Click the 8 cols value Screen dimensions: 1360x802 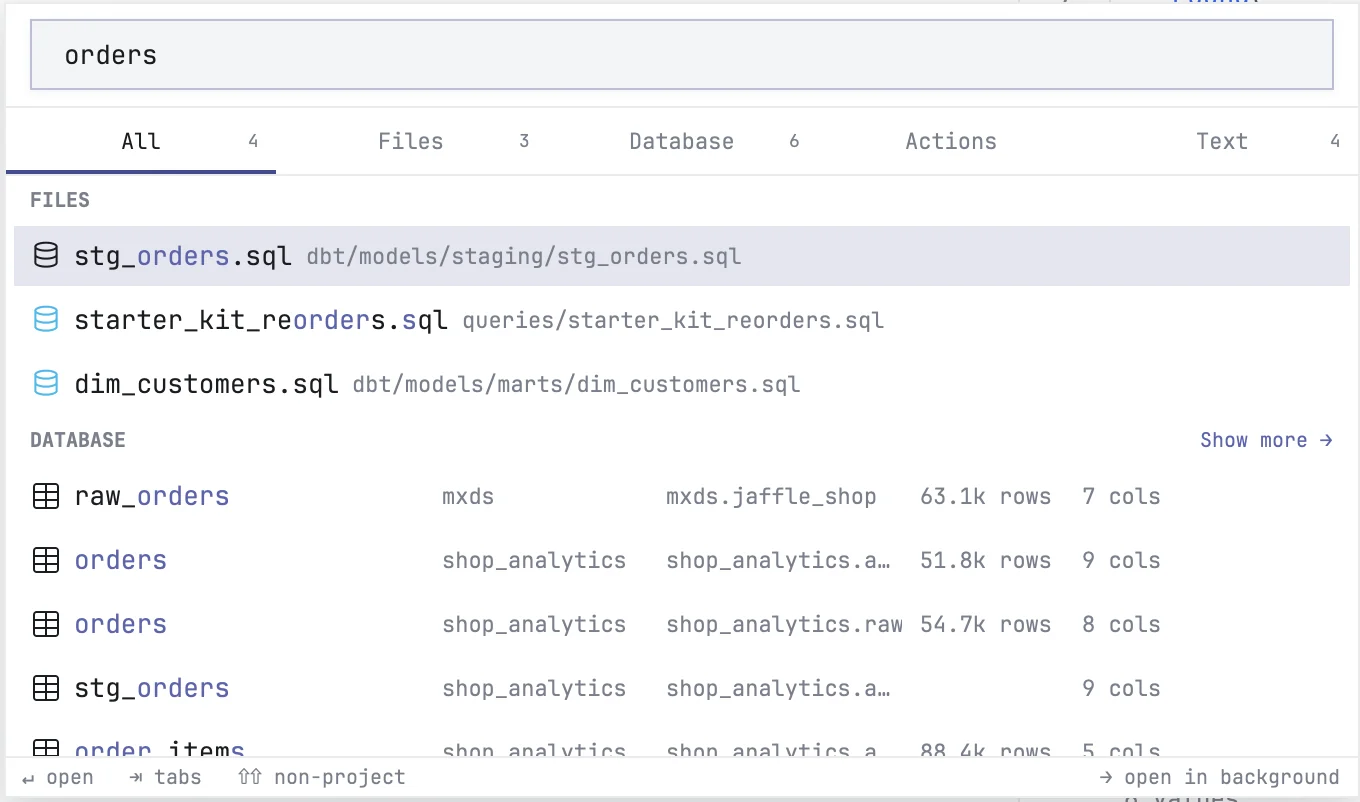(x=1121, y=624)
